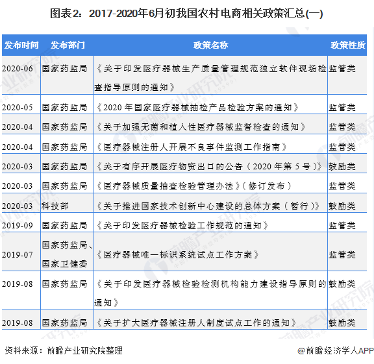Select policy '关于扩大医疗器械注册人制度试点工作的通知'

[x=196, y=323]
